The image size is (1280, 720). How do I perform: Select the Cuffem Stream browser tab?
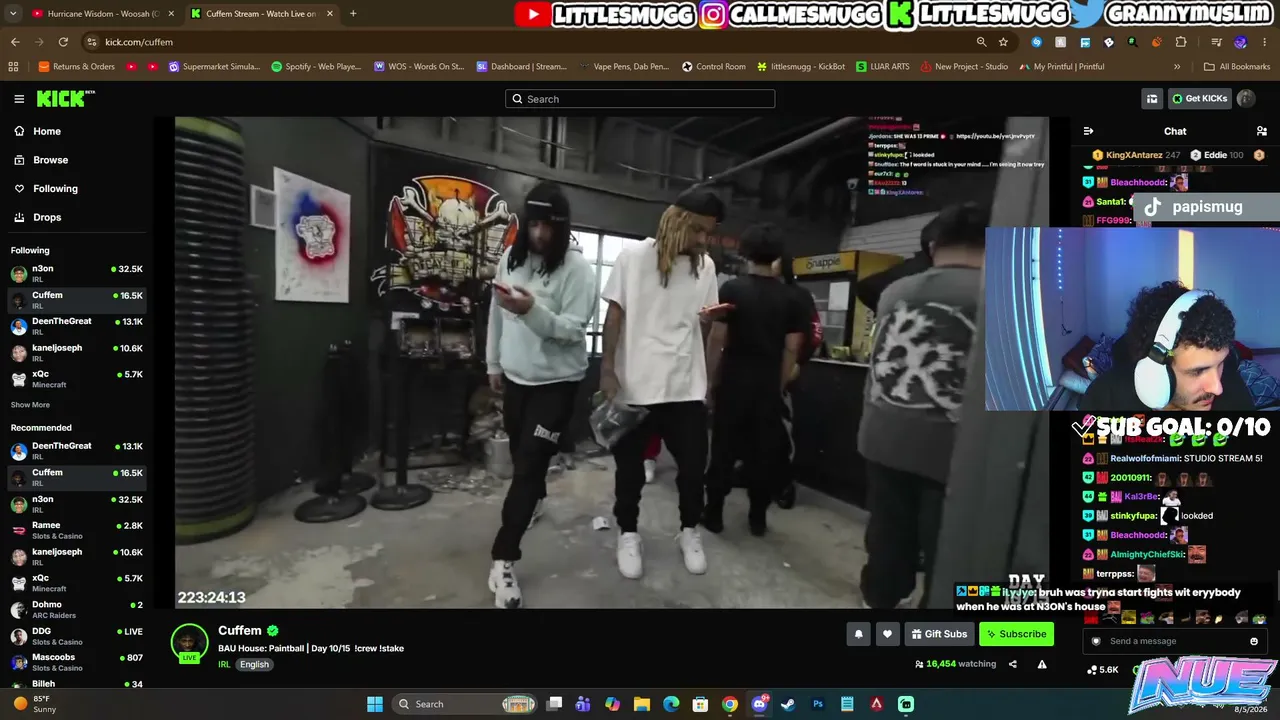click(x=261, y=14)
